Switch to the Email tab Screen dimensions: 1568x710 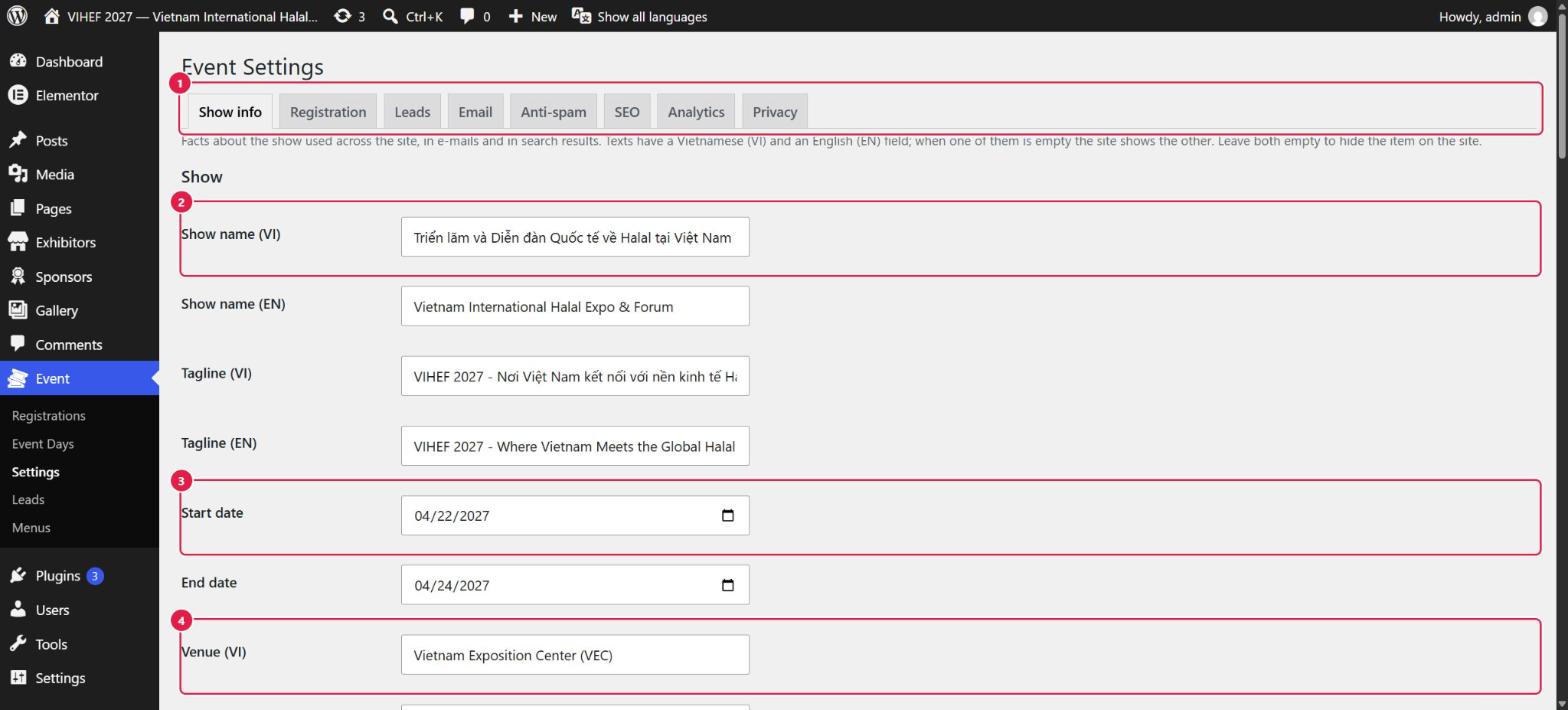click(x=475, y=112)
